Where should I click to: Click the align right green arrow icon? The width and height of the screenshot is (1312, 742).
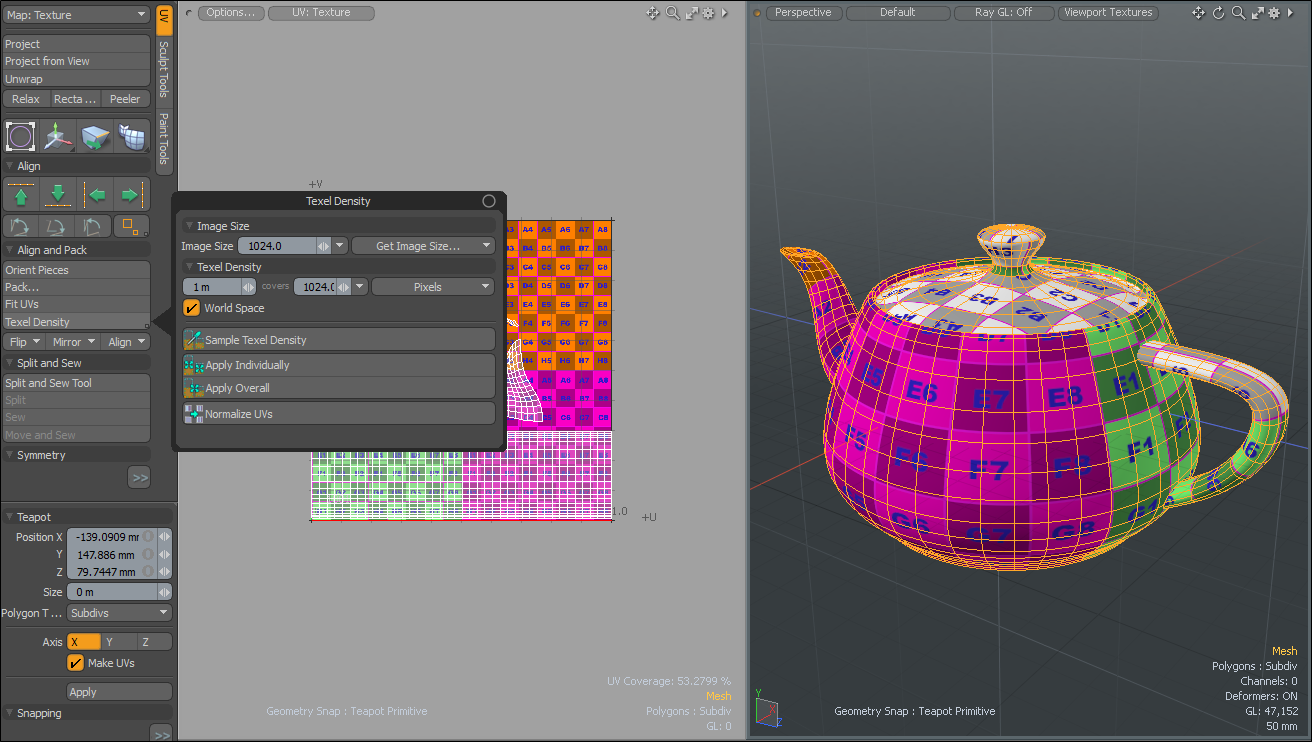pyautogui.click(x=129, y=194)
